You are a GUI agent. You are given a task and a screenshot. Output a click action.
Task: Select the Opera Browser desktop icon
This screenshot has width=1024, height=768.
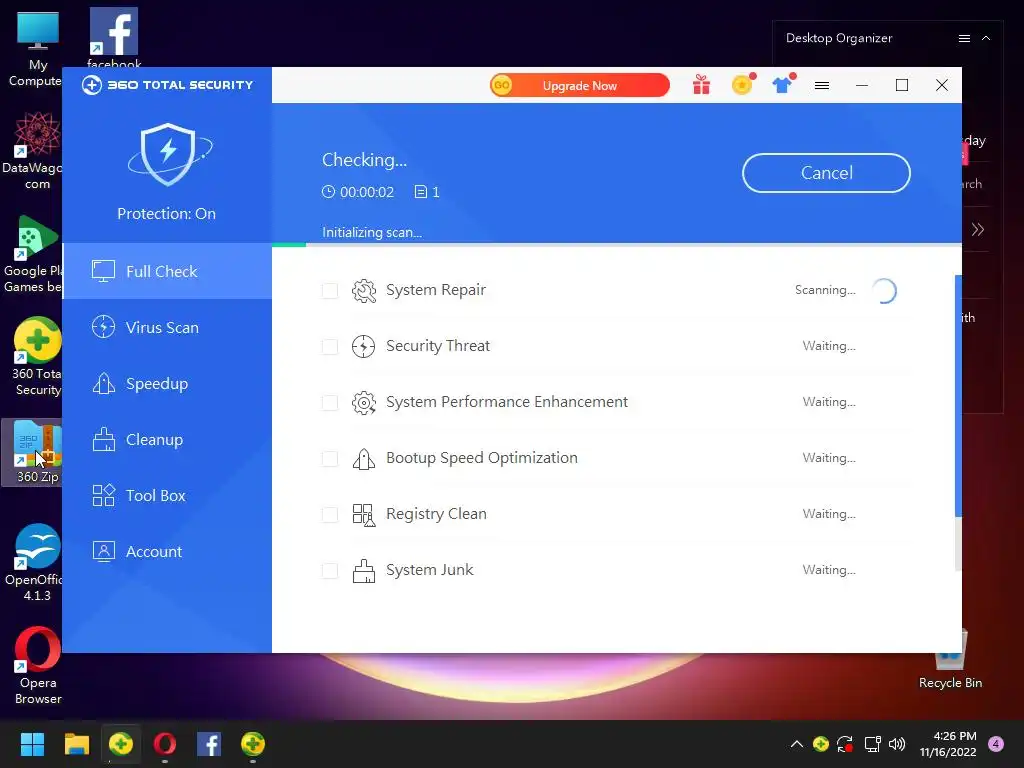pos(37,665)
